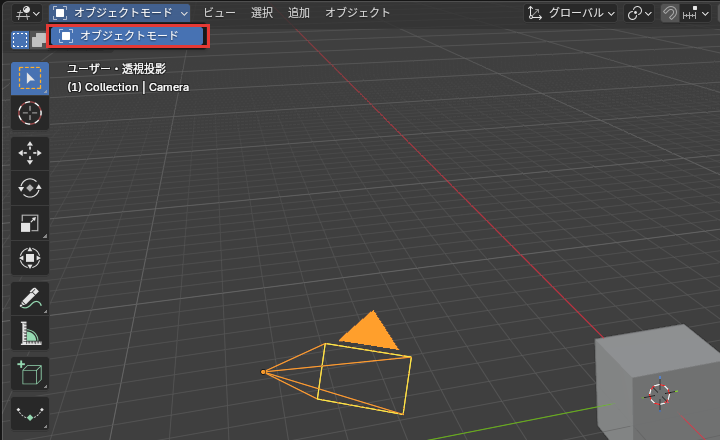Open the pivot point dropdown

639,13
